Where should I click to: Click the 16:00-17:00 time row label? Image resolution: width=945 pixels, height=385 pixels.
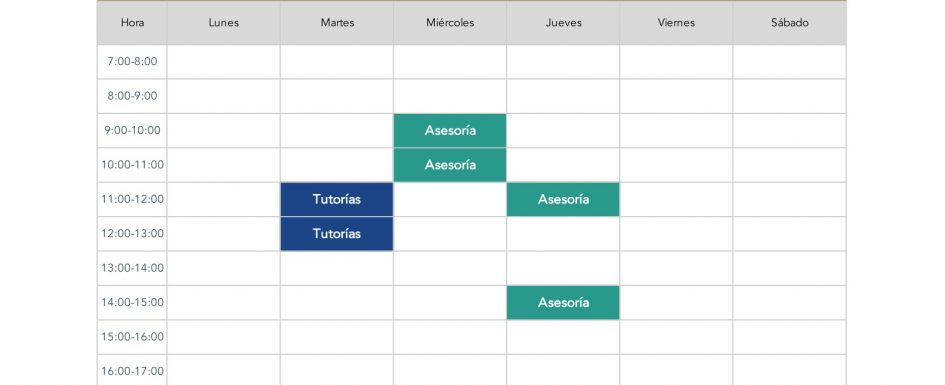[x=132, y=371]
